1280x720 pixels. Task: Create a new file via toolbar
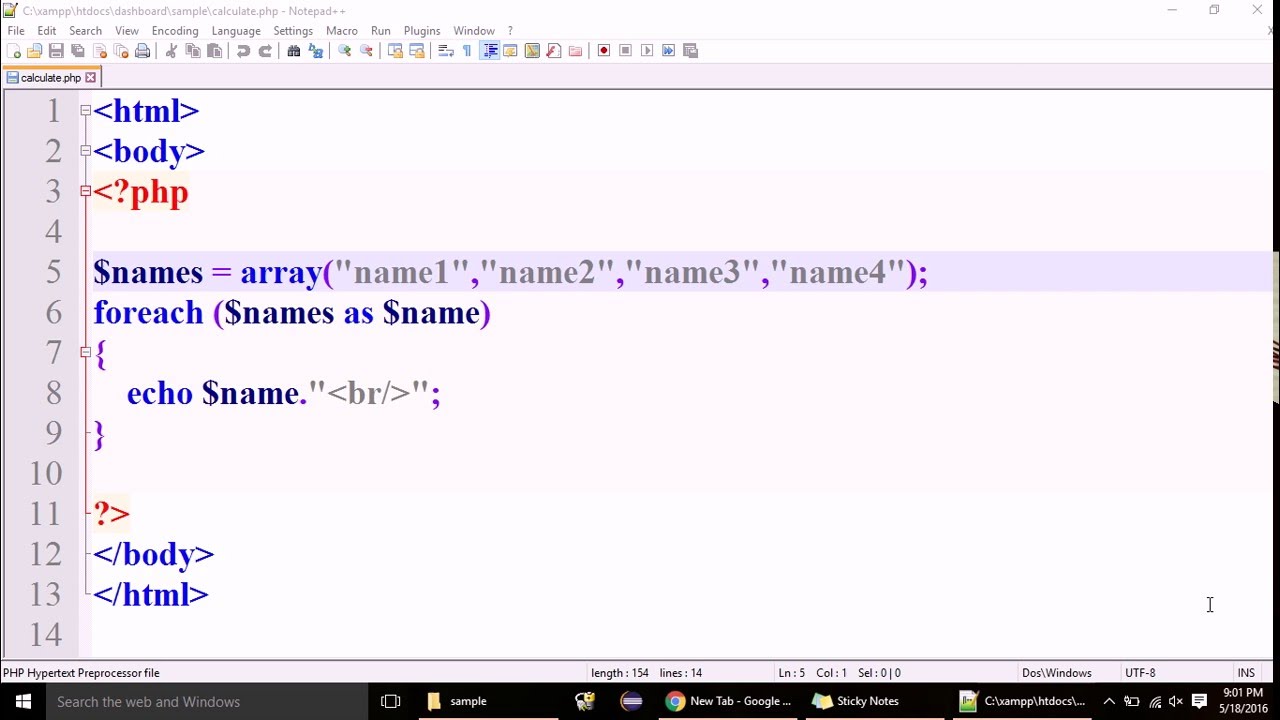click(x=13, y=51)
